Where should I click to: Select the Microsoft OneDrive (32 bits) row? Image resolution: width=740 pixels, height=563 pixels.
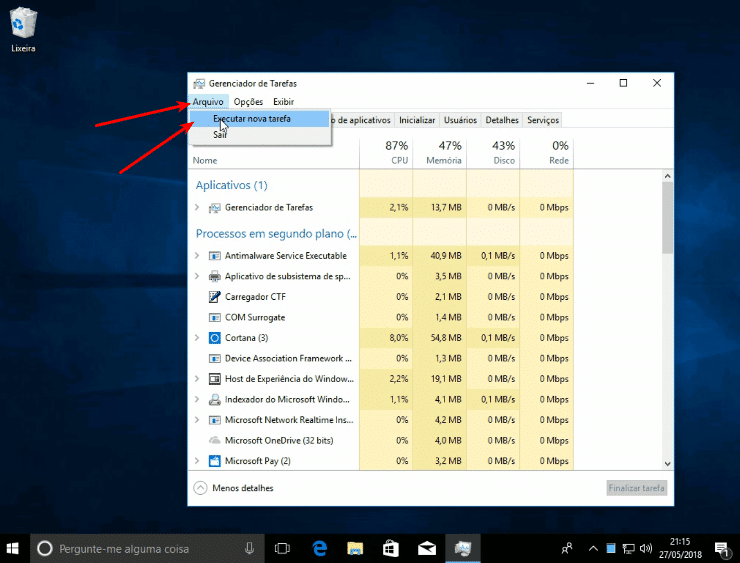[x=381, y=440]
